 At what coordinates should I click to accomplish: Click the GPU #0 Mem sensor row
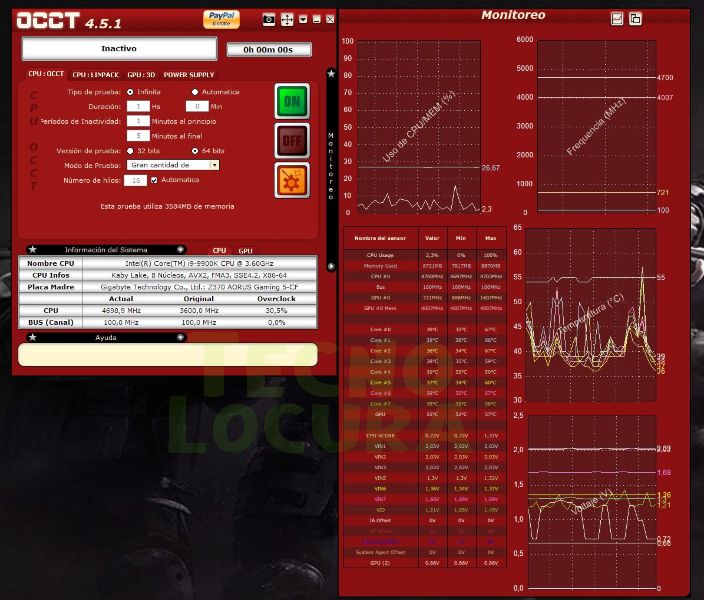(x=425, y=309)
